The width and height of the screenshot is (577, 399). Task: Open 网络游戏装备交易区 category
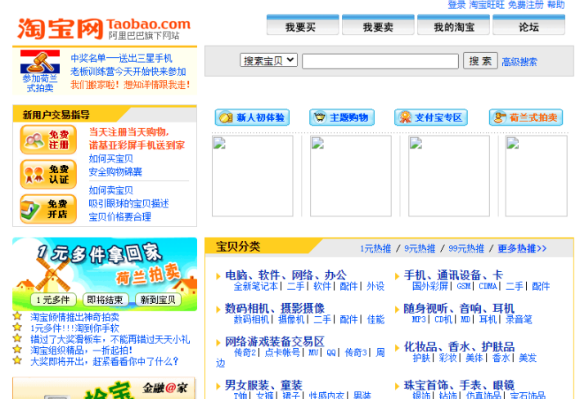[x=275, y=341]
